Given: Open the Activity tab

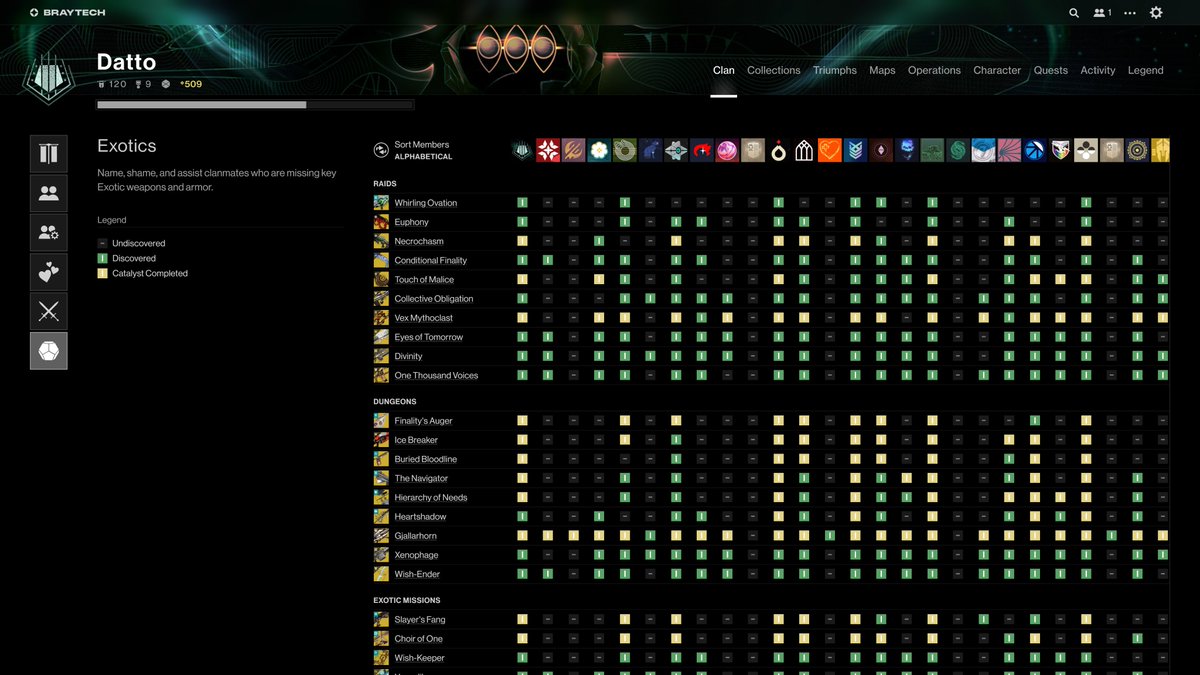Looking at the screenshot, I should pyautogui.click(x=1098, y=70).
